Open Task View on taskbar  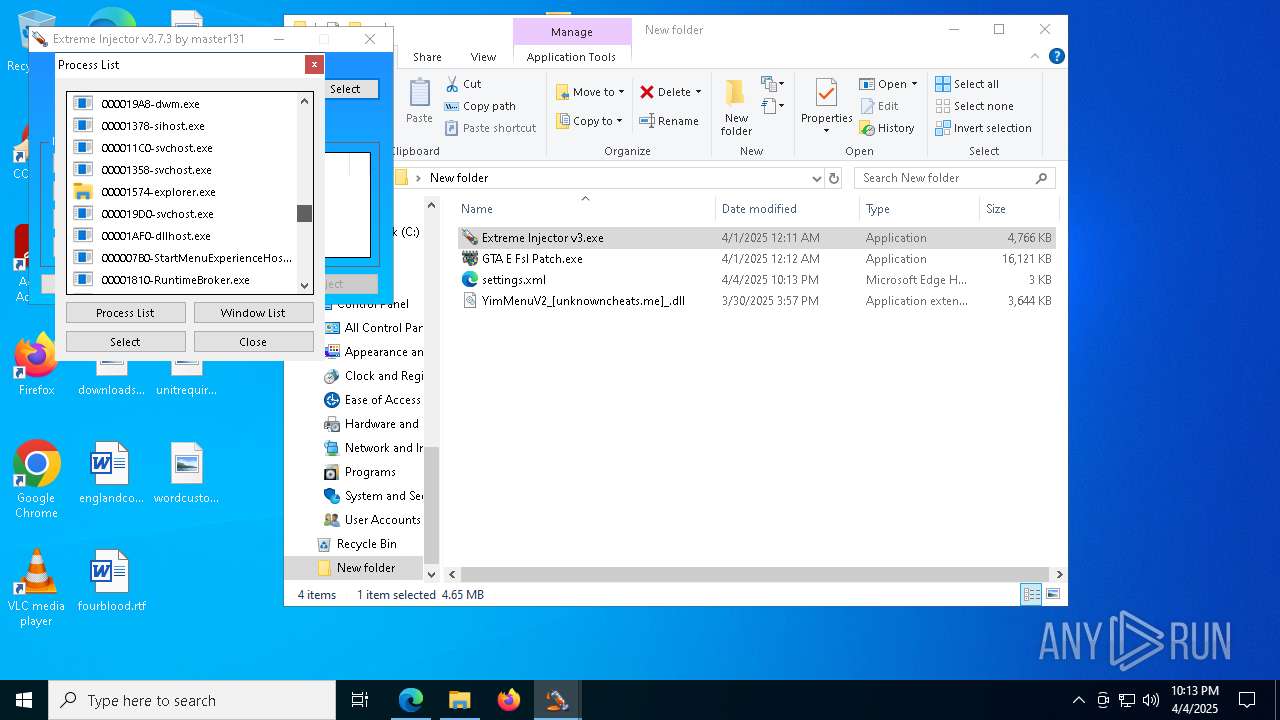click(360, 700)
